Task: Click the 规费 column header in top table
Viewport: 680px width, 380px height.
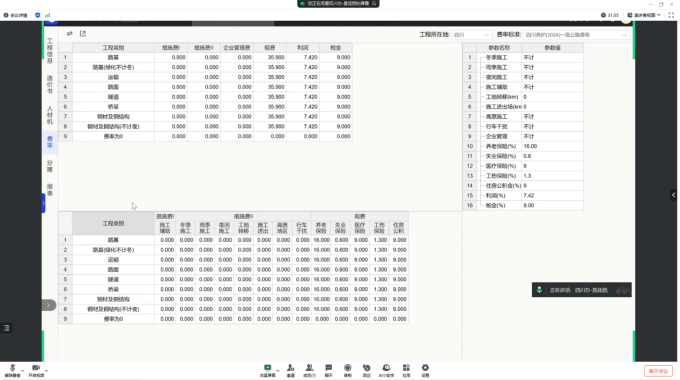Action: [x=270, y=48]
